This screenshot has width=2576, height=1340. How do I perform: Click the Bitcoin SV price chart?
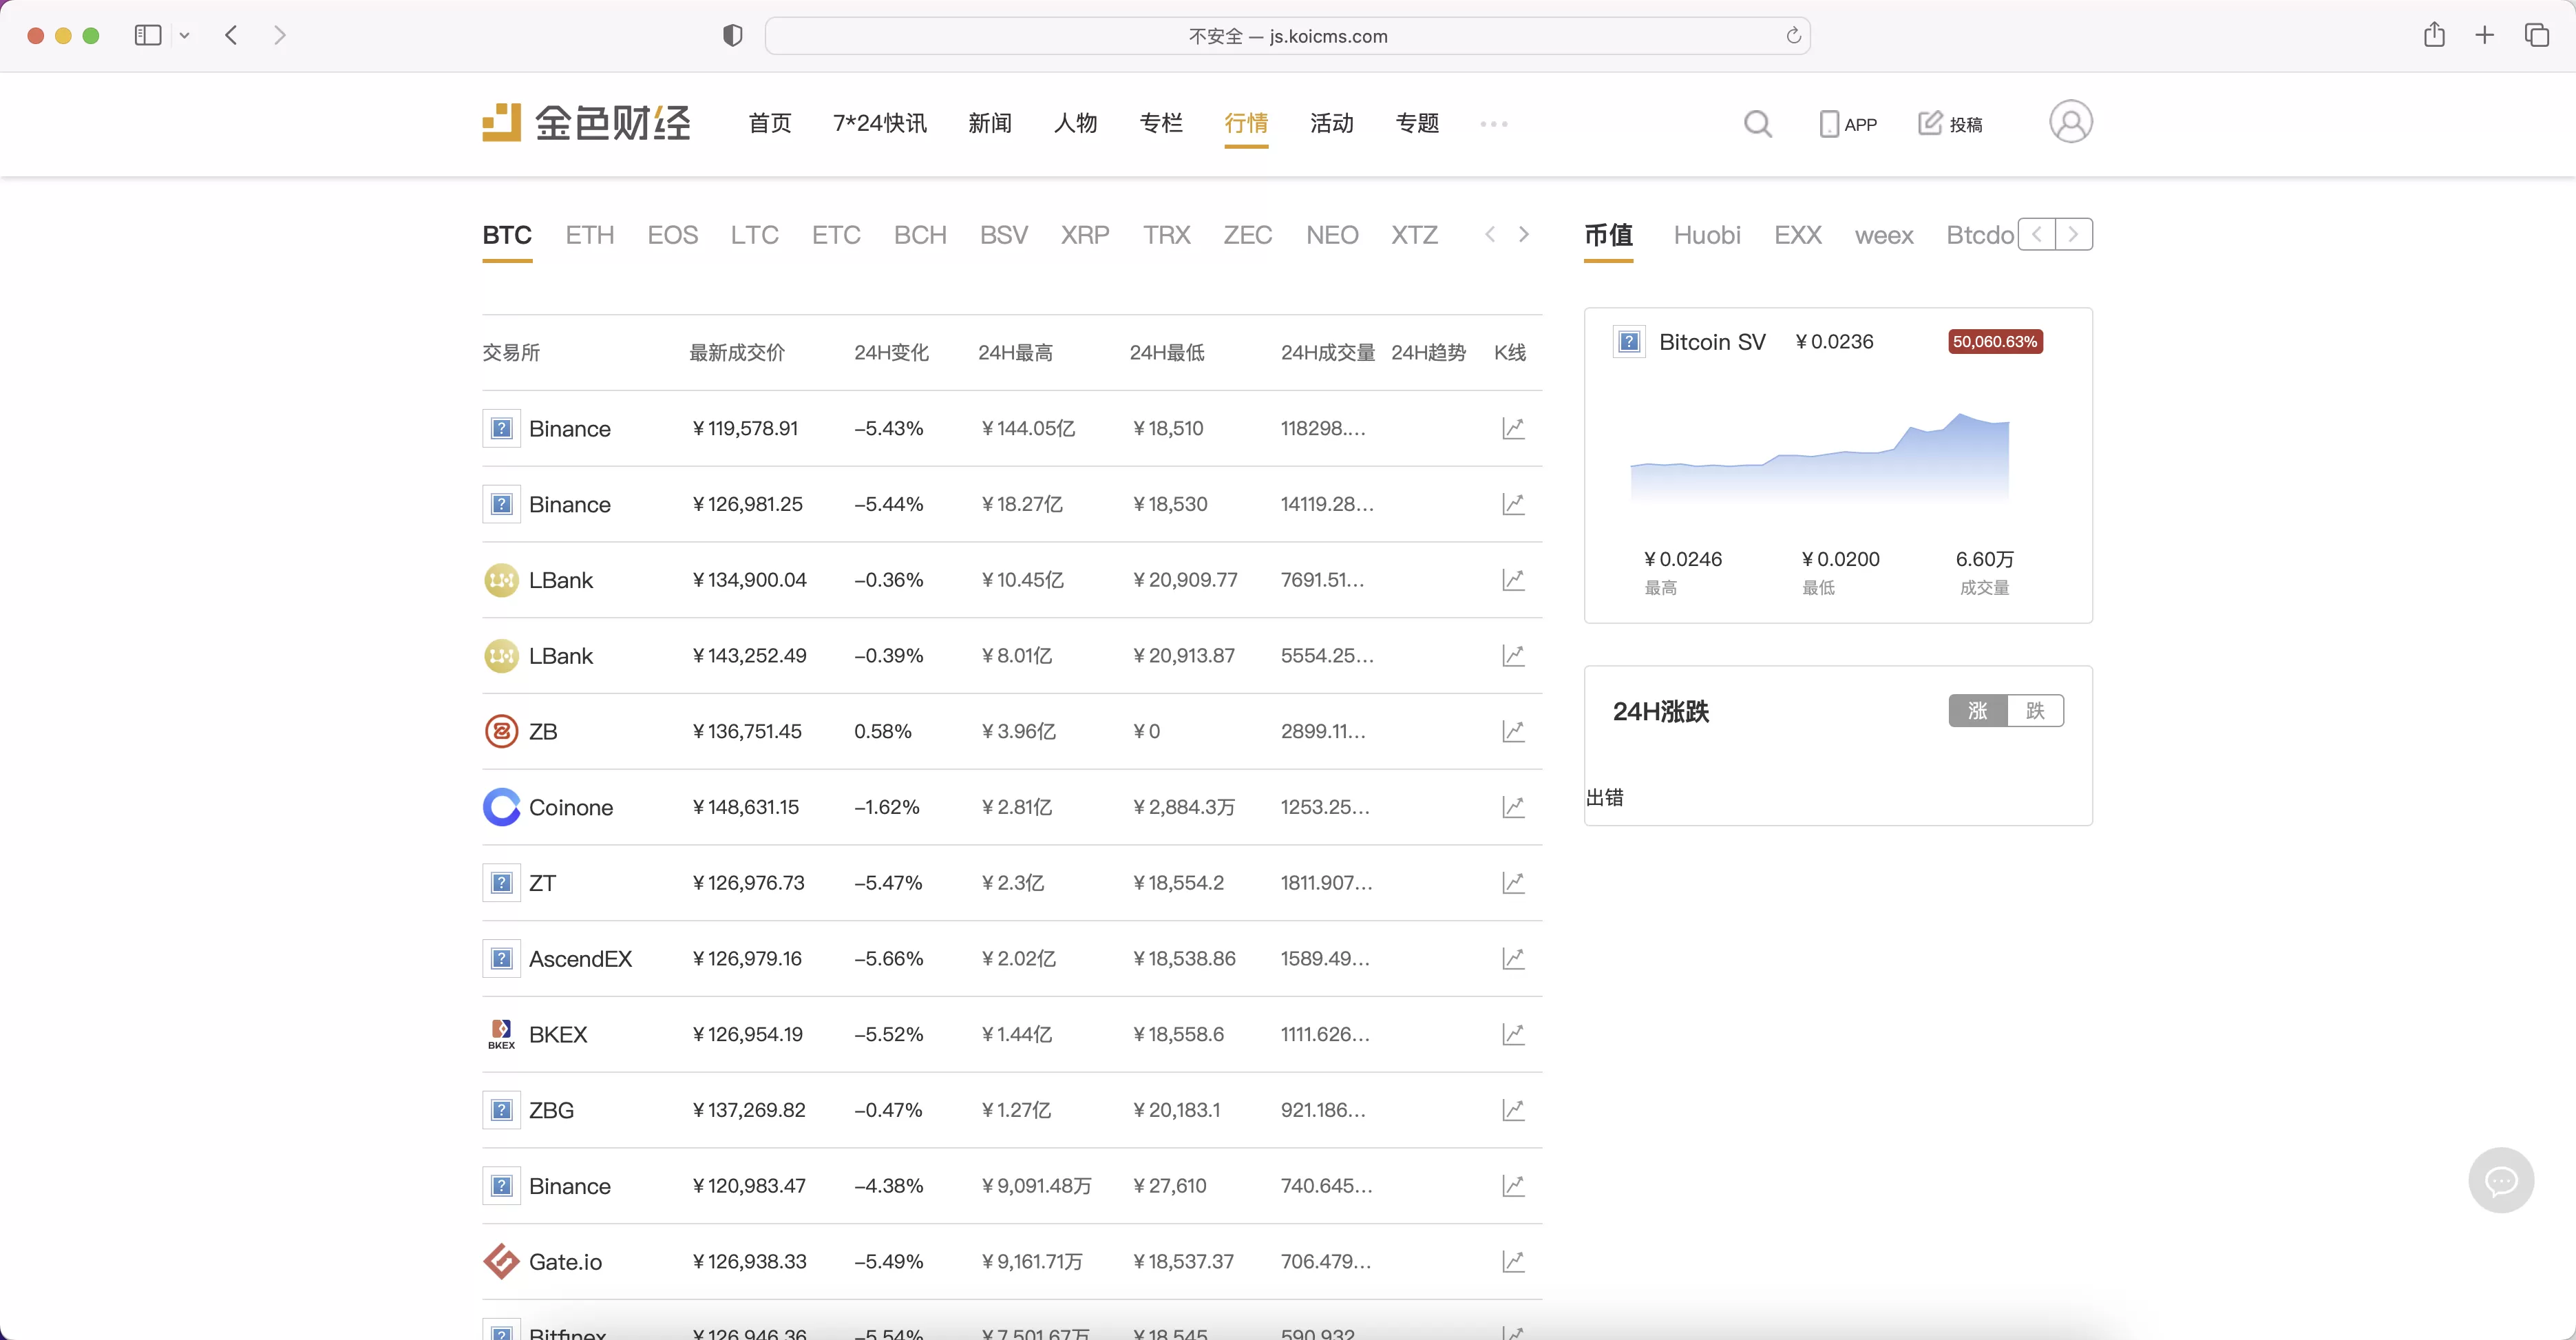pyautogui.click(x=1819, y=456)
